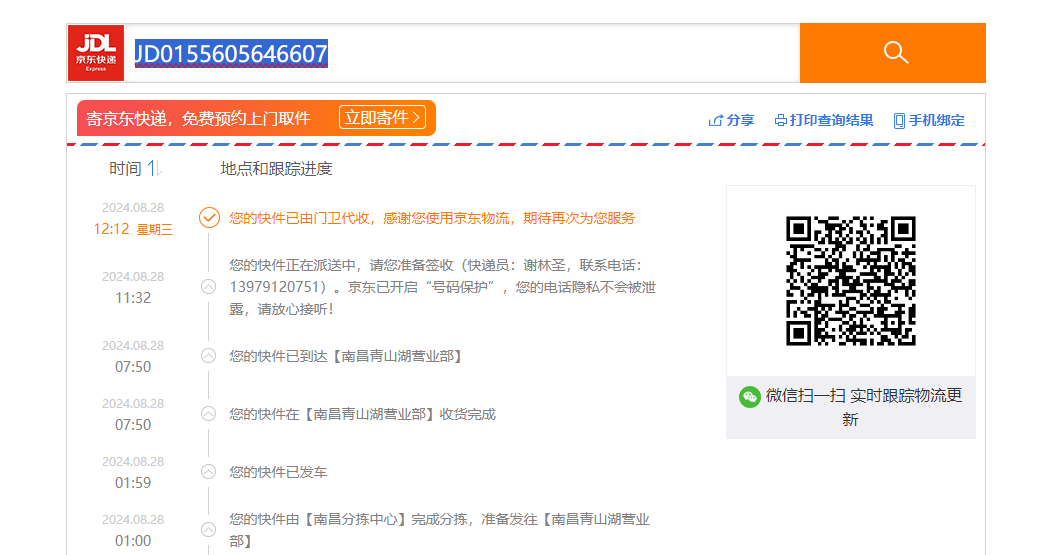Click the QR code image
The height and width of the screenshot is (555, 1042).
(x=851, y=280)
